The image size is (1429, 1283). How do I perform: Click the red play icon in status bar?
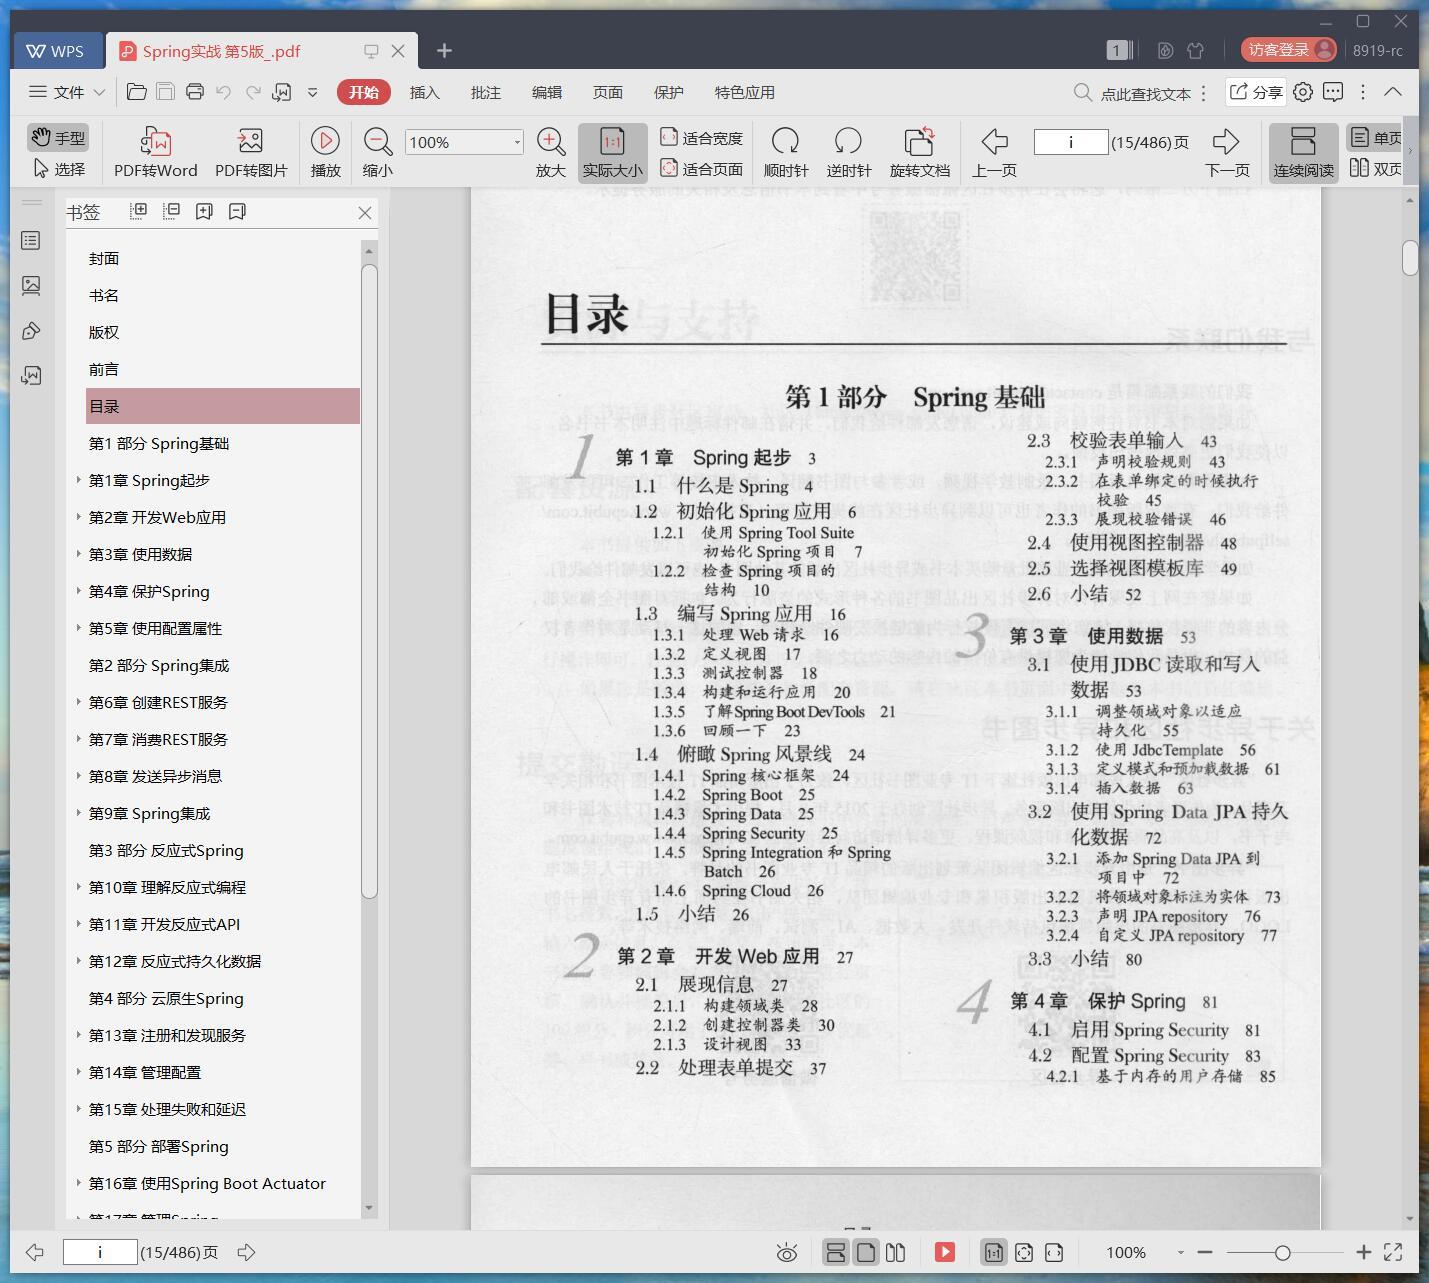[x=945, y=1252]
